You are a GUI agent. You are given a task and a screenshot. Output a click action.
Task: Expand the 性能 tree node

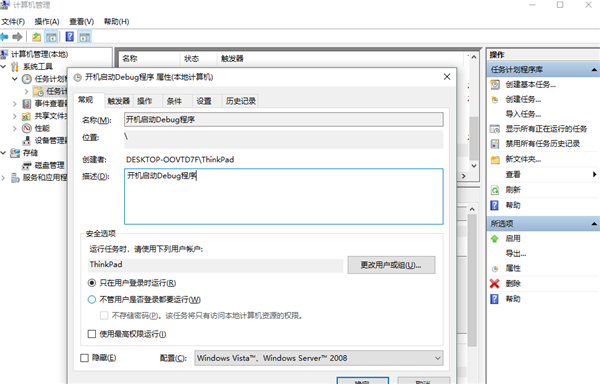tap(15, 129)
